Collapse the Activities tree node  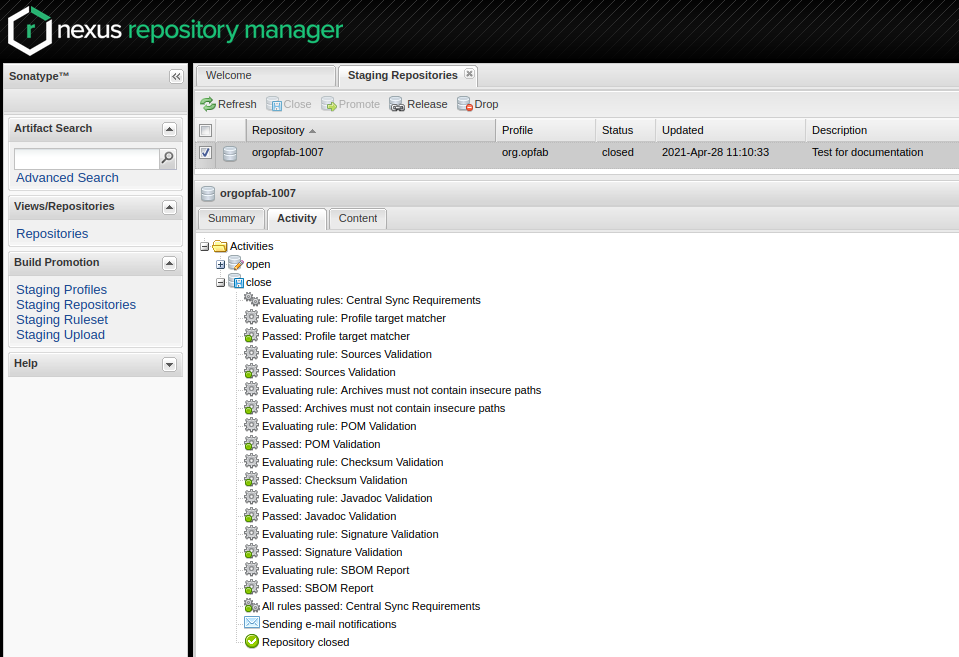point(204,247)
